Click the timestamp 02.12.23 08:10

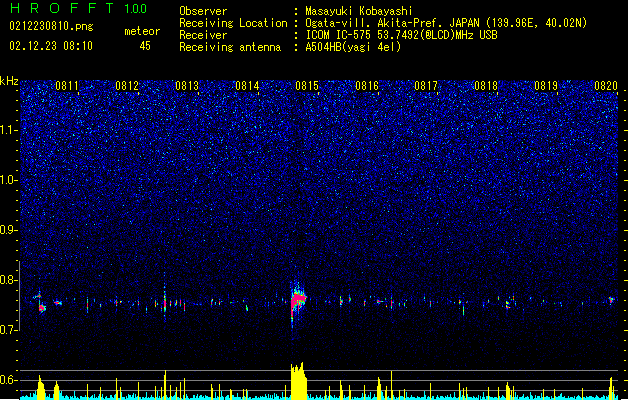[51, 46]
